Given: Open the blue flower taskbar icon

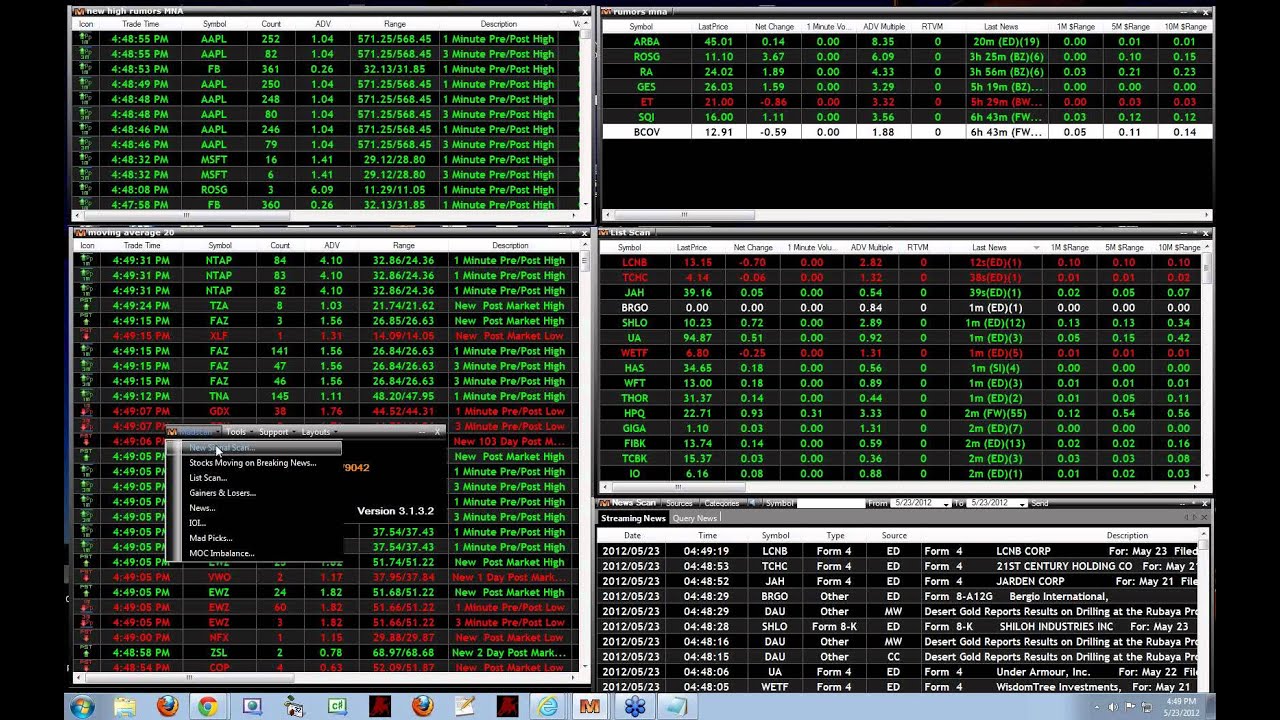Looking at the screenshot, I should pyautogui.click(x=634, y=707).
